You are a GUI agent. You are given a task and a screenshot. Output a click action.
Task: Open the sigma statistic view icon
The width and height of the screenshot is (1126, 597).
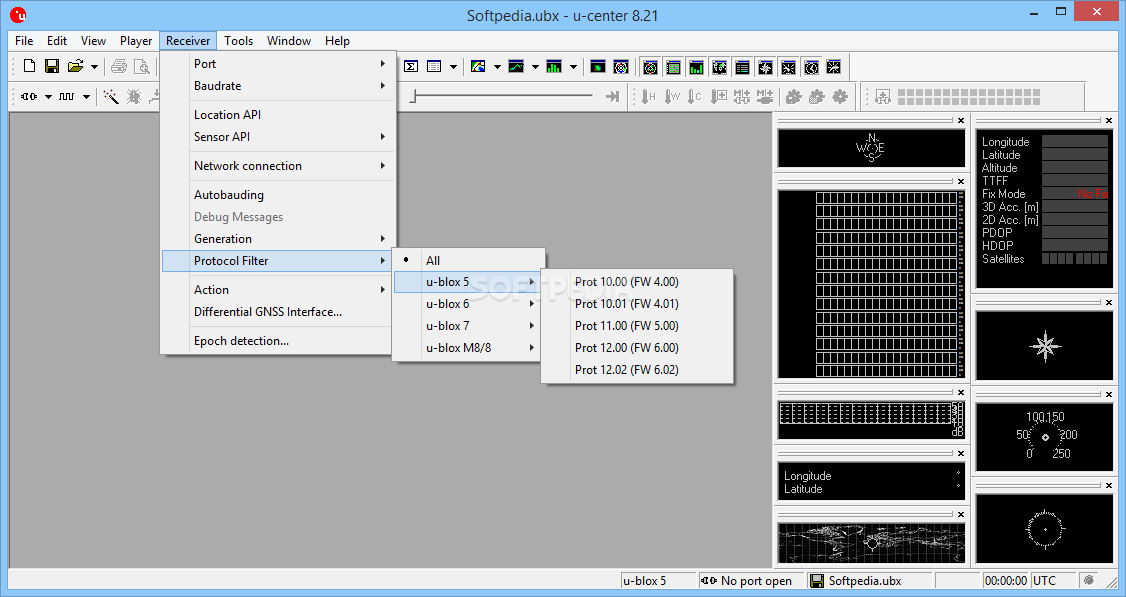click(411, 67)
